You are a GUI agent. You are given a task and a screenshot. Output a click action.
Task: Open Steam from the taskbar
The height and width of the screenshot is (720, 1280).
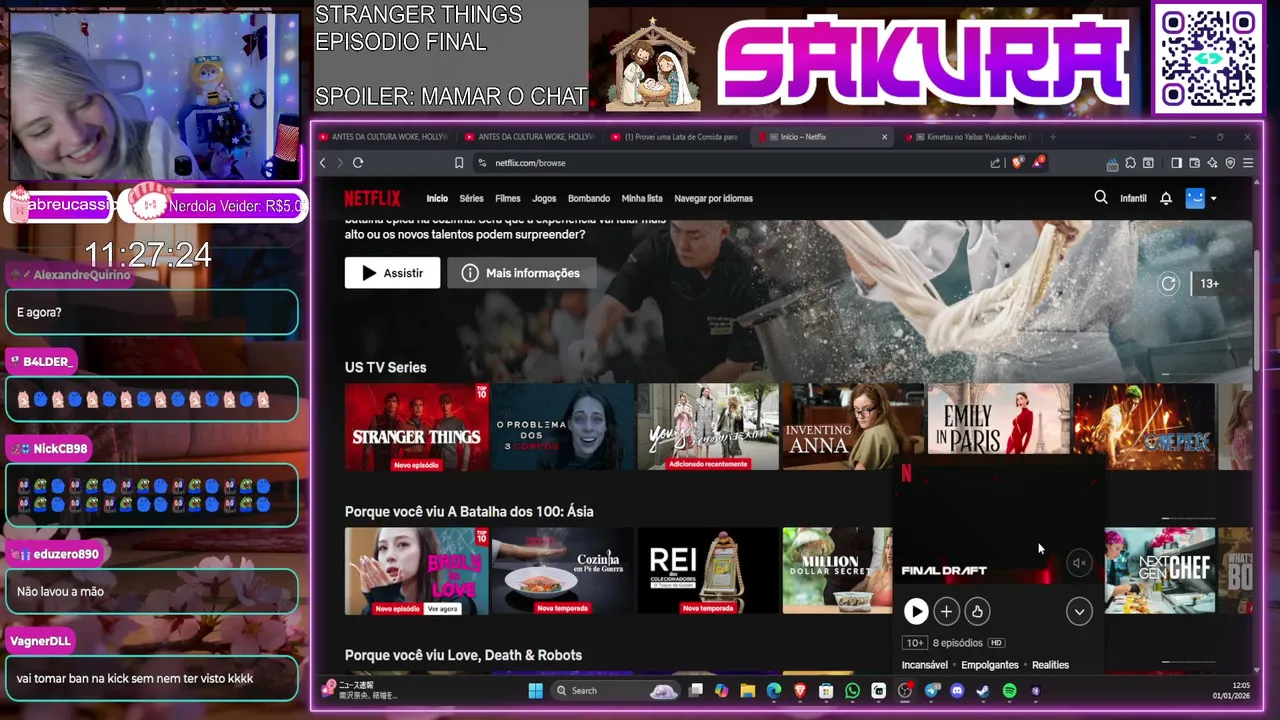[x=983, y=691]
